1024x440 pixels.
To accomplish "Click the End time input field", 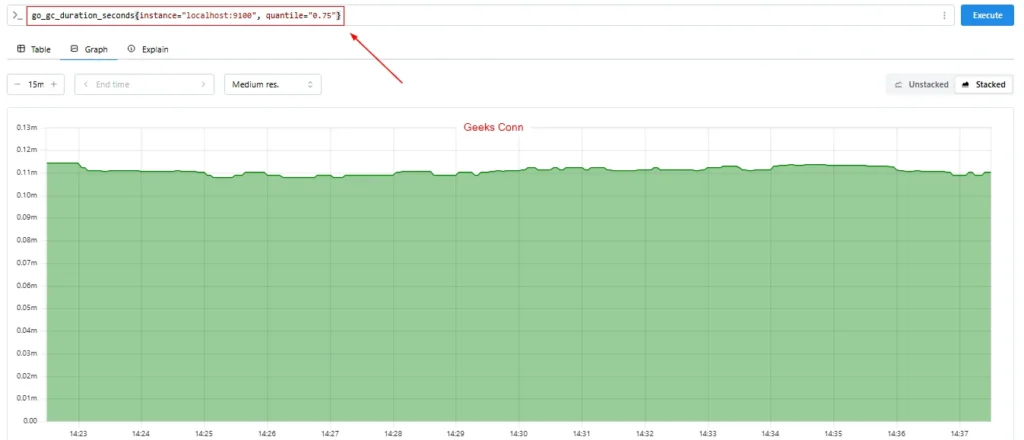I will click(x=145, y=85).
